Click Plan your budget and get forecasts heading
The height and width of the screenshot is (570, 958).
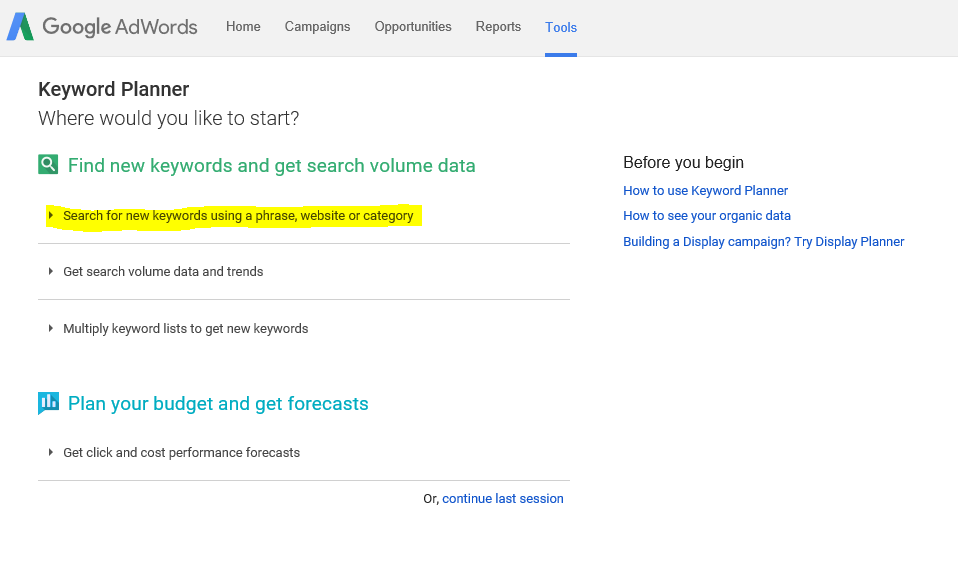tap(218, 404)
